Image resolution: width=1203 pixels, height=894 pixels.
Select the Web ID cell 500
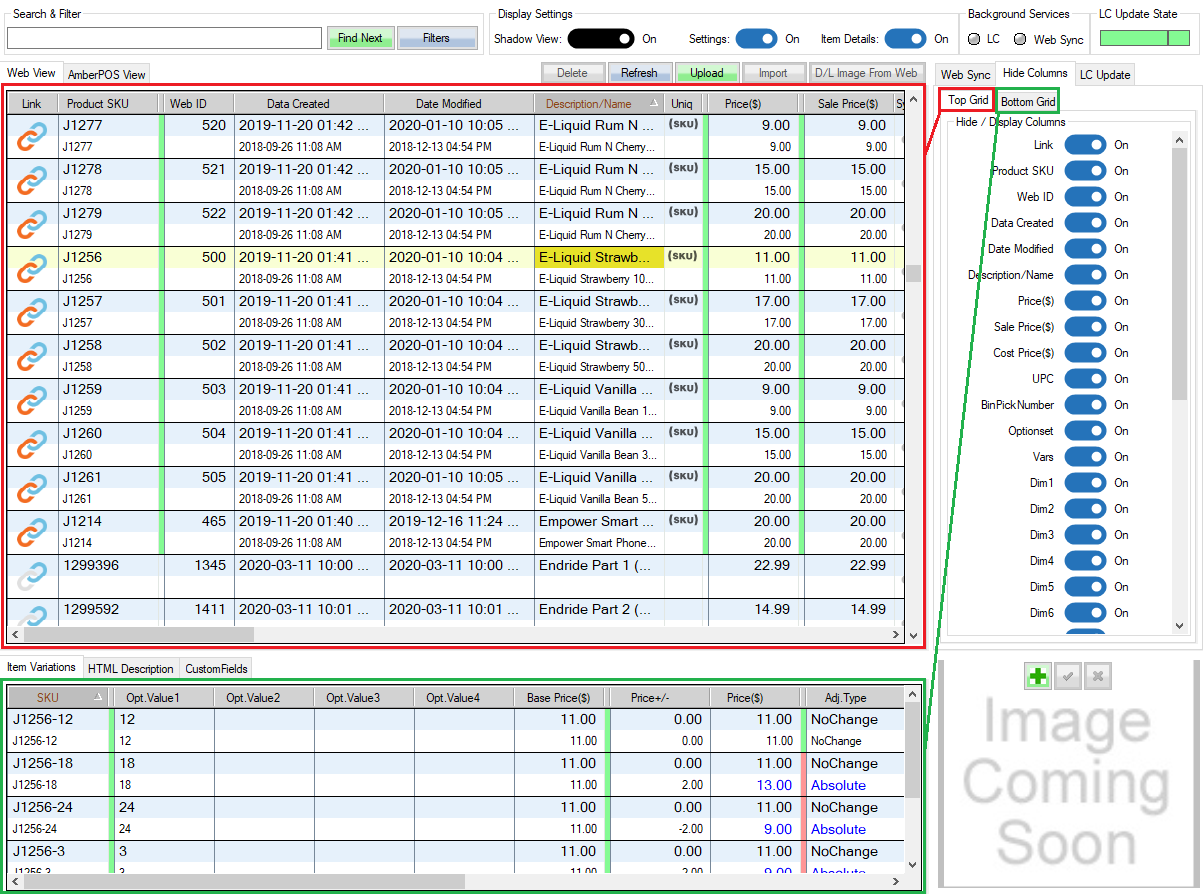pyautogui.click(x=198, y=257)
